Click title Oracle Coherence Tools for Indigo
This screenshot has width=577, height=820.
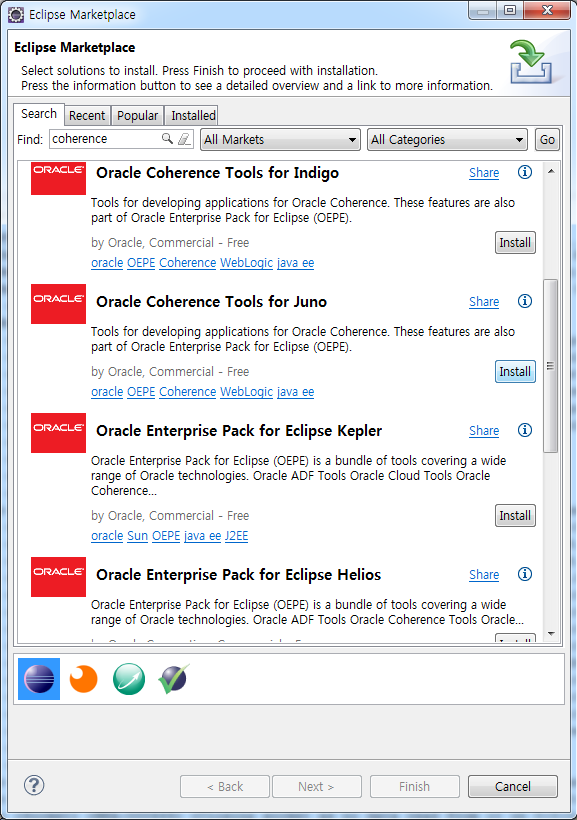pyautogui.click(x=218, y=173)
